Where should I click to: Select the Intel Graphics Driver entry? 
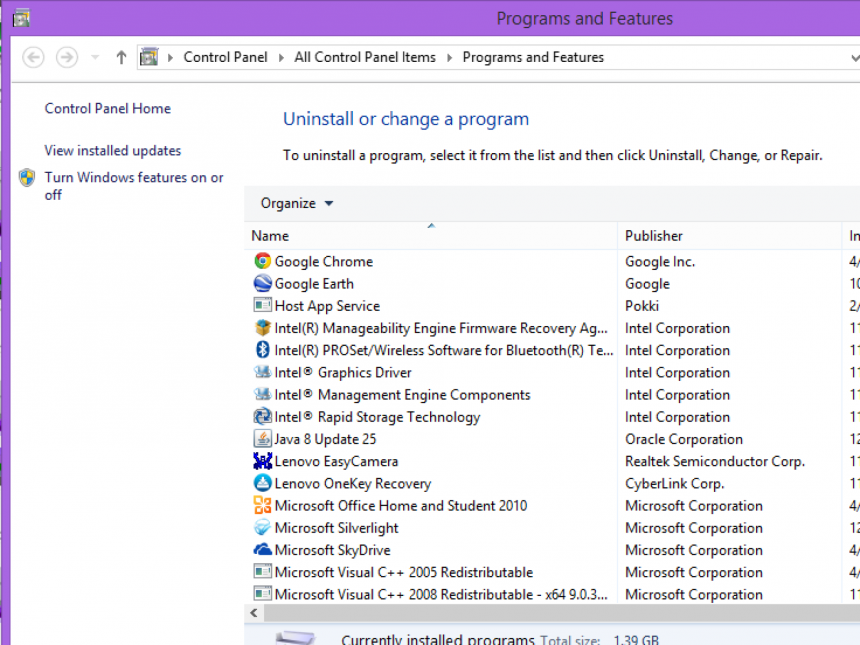point(343,372)
